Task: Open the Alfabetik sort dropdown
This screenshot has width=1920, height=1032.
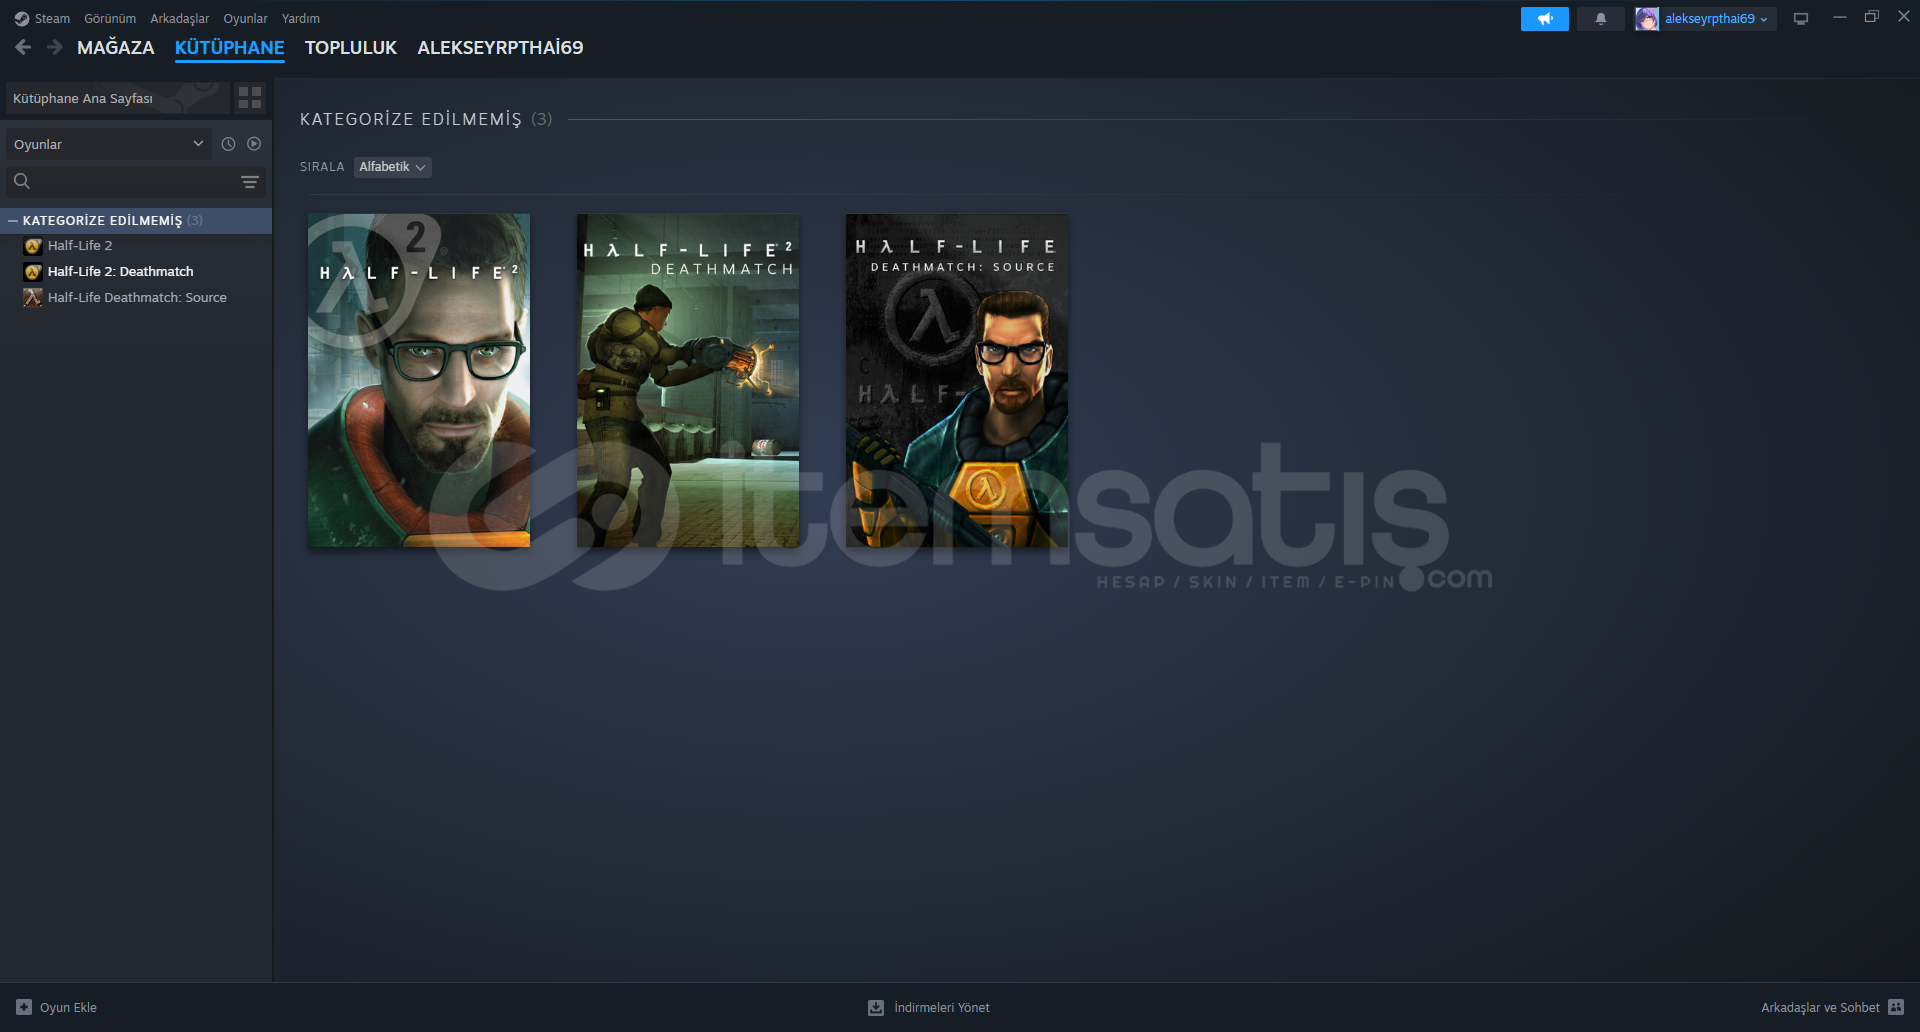Action: pyautogui.click(x=392, y=167)
